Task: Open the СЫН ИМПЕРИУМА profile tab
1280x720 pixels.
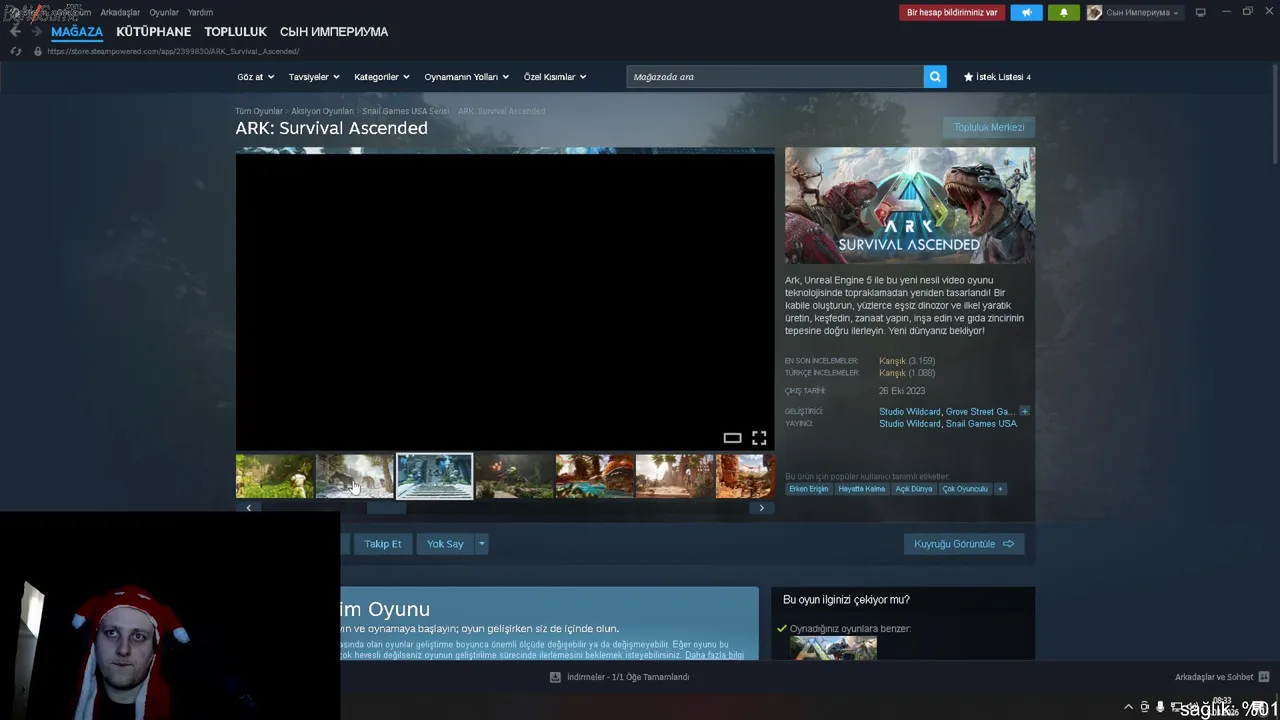Action: click(x=334, y=32)
